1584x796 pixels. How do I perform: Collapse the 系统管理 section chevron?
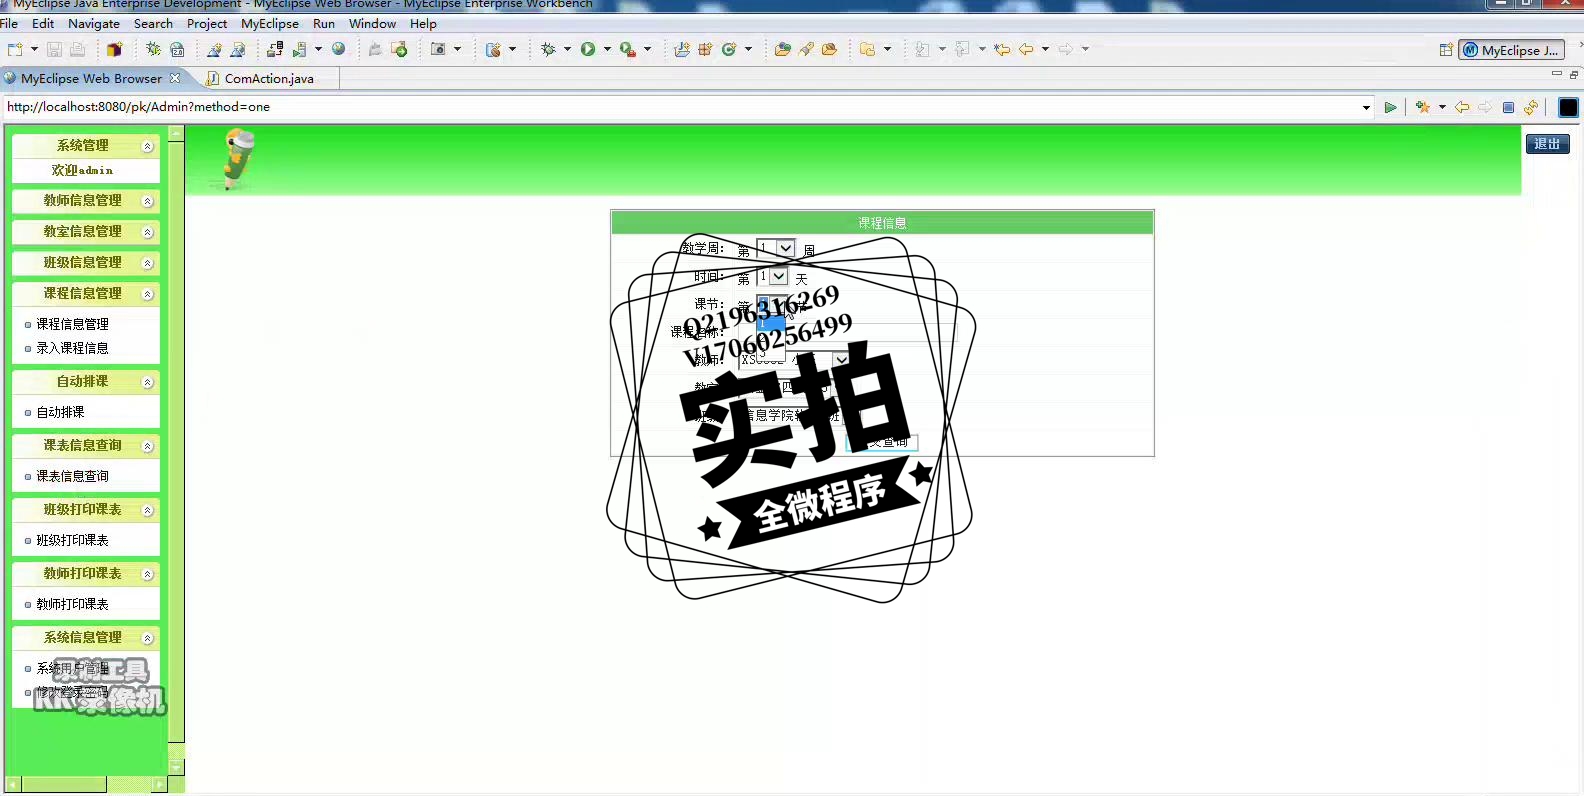pyautogui.click(x=148, y=146)
